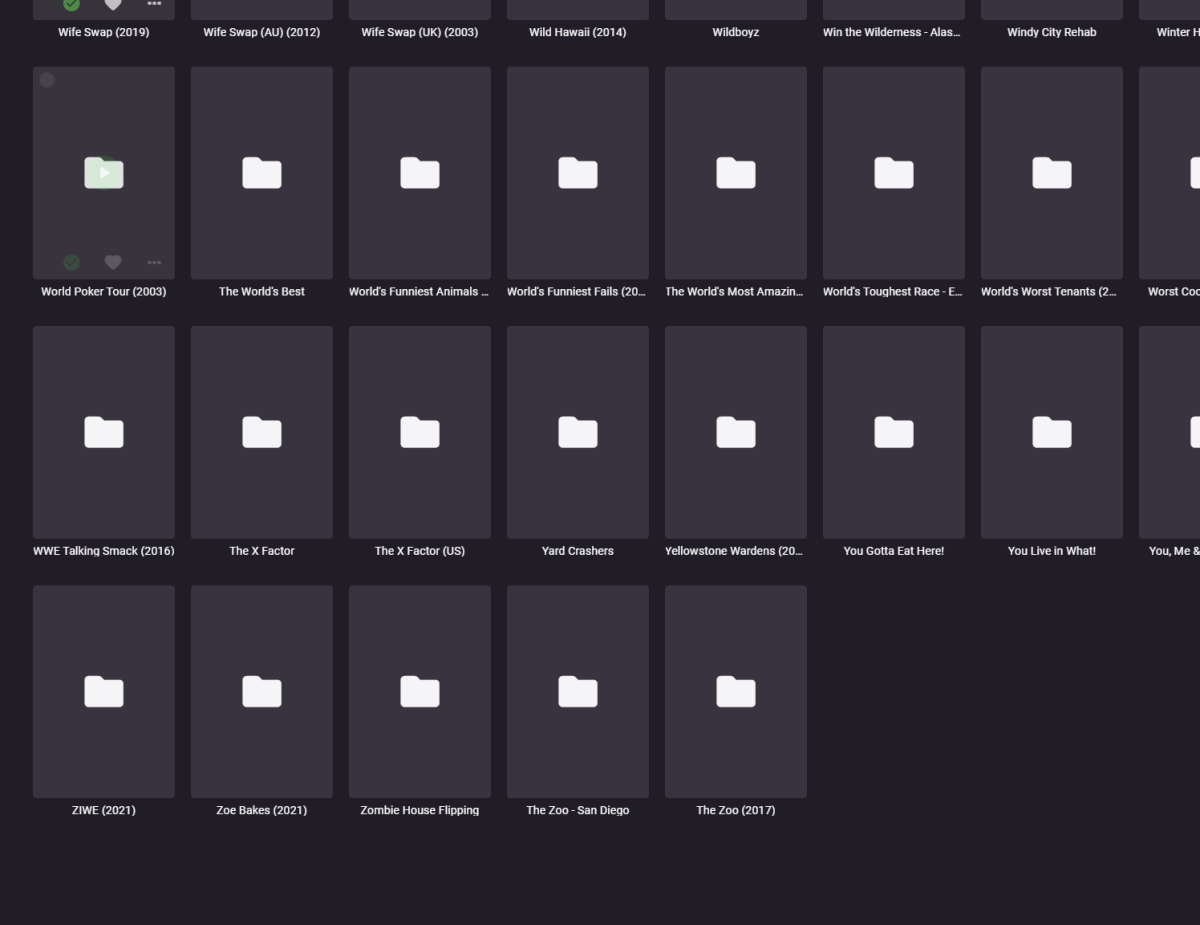Toggle watched status on World Poker Tour (2003)
Screen dimensions: 1200x925
click(71, 262)
